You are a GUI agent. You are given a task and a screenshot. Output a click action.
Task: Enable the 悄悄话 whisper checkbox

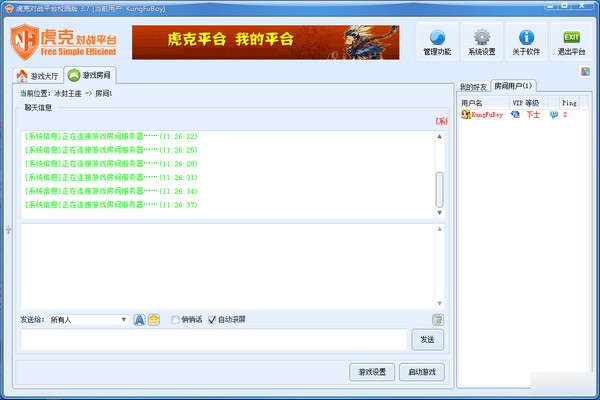[175, 320]
